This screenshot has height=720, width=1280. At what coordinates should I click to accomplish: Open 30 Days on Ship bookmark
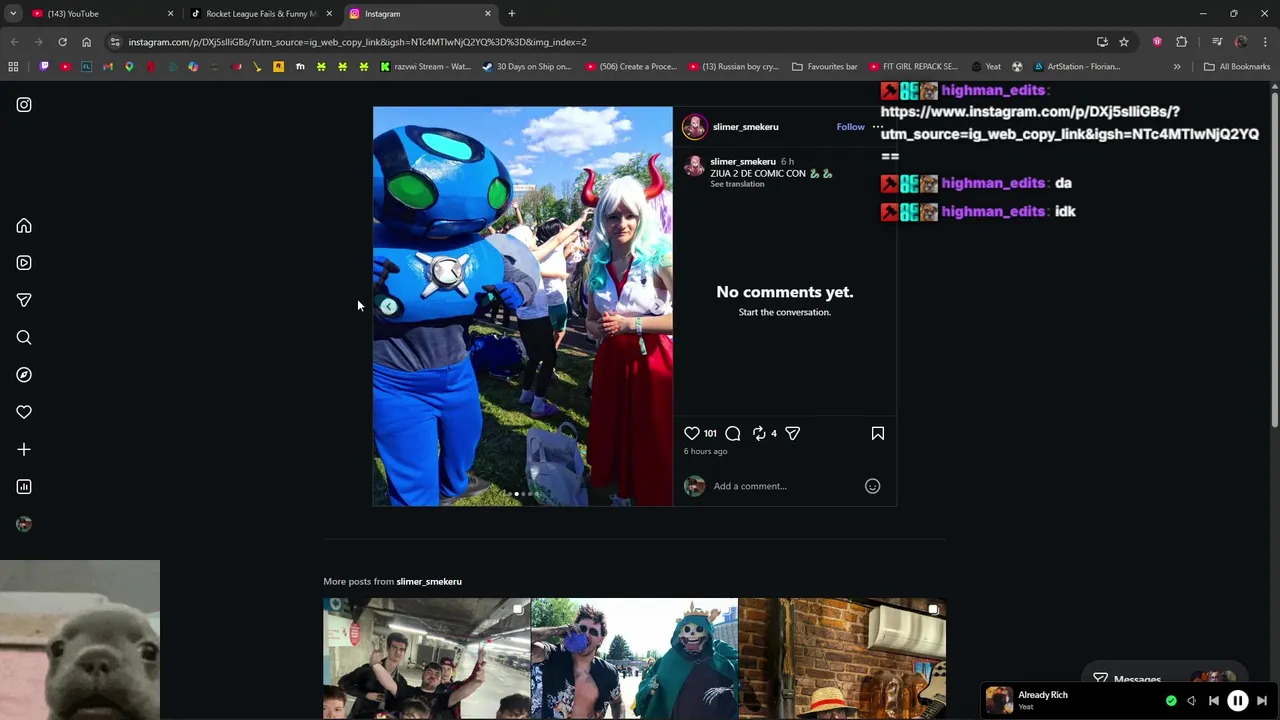click(x=528, y=67)
